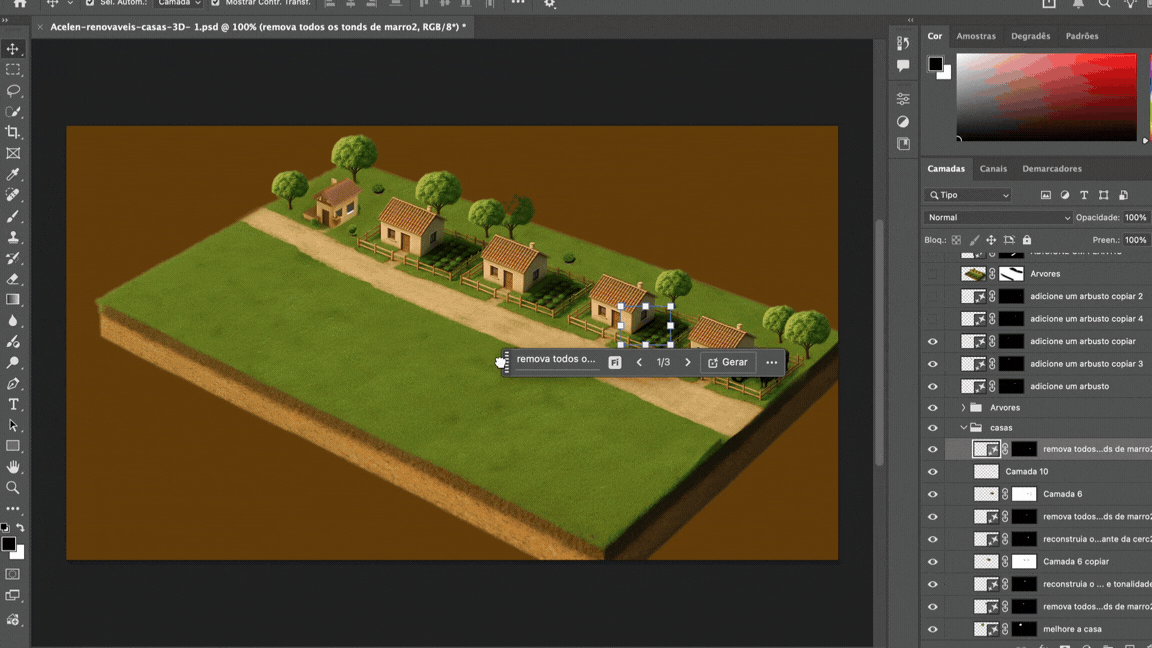Select the Crop tool
Viewport: 1152px width, 648px height.
[13, 132]
